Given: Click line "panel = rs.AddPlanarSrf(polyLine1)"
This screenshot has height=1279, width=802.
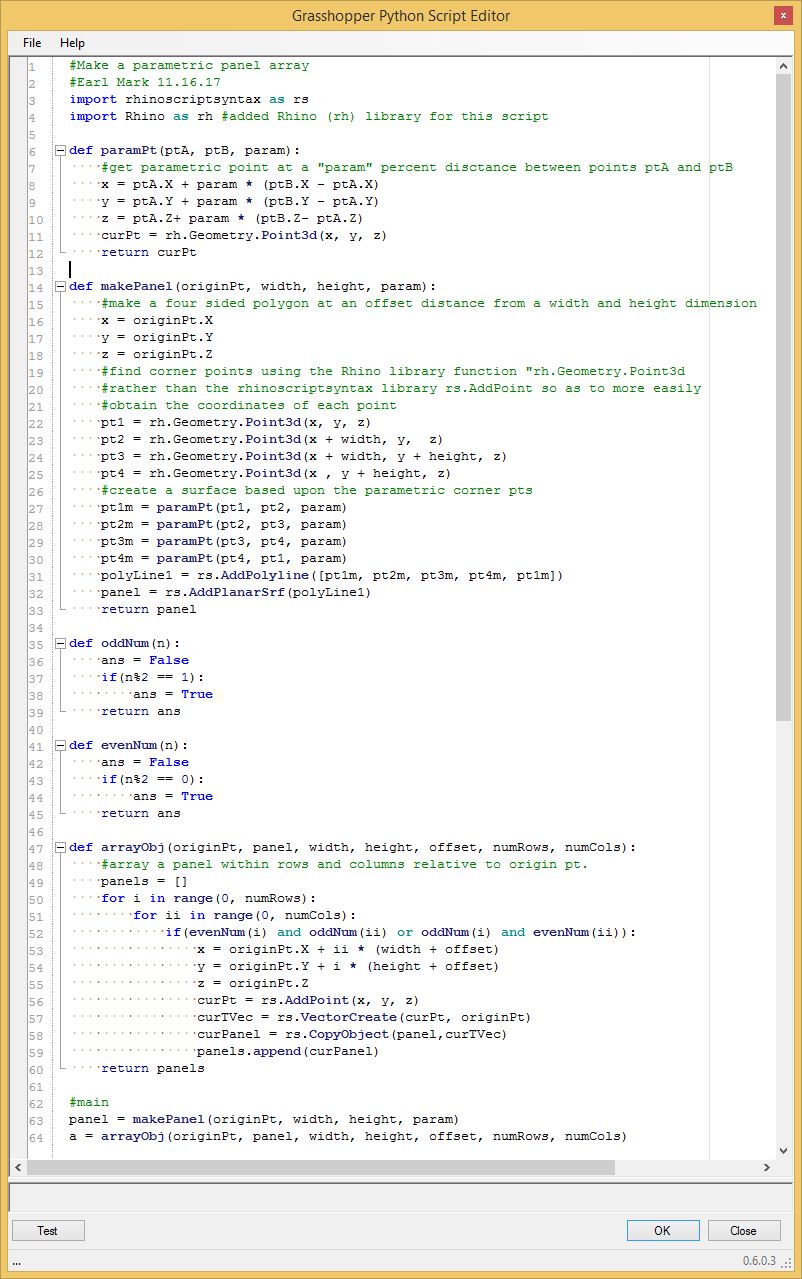Looking at the screenshot, I should (x=237, y=592).
